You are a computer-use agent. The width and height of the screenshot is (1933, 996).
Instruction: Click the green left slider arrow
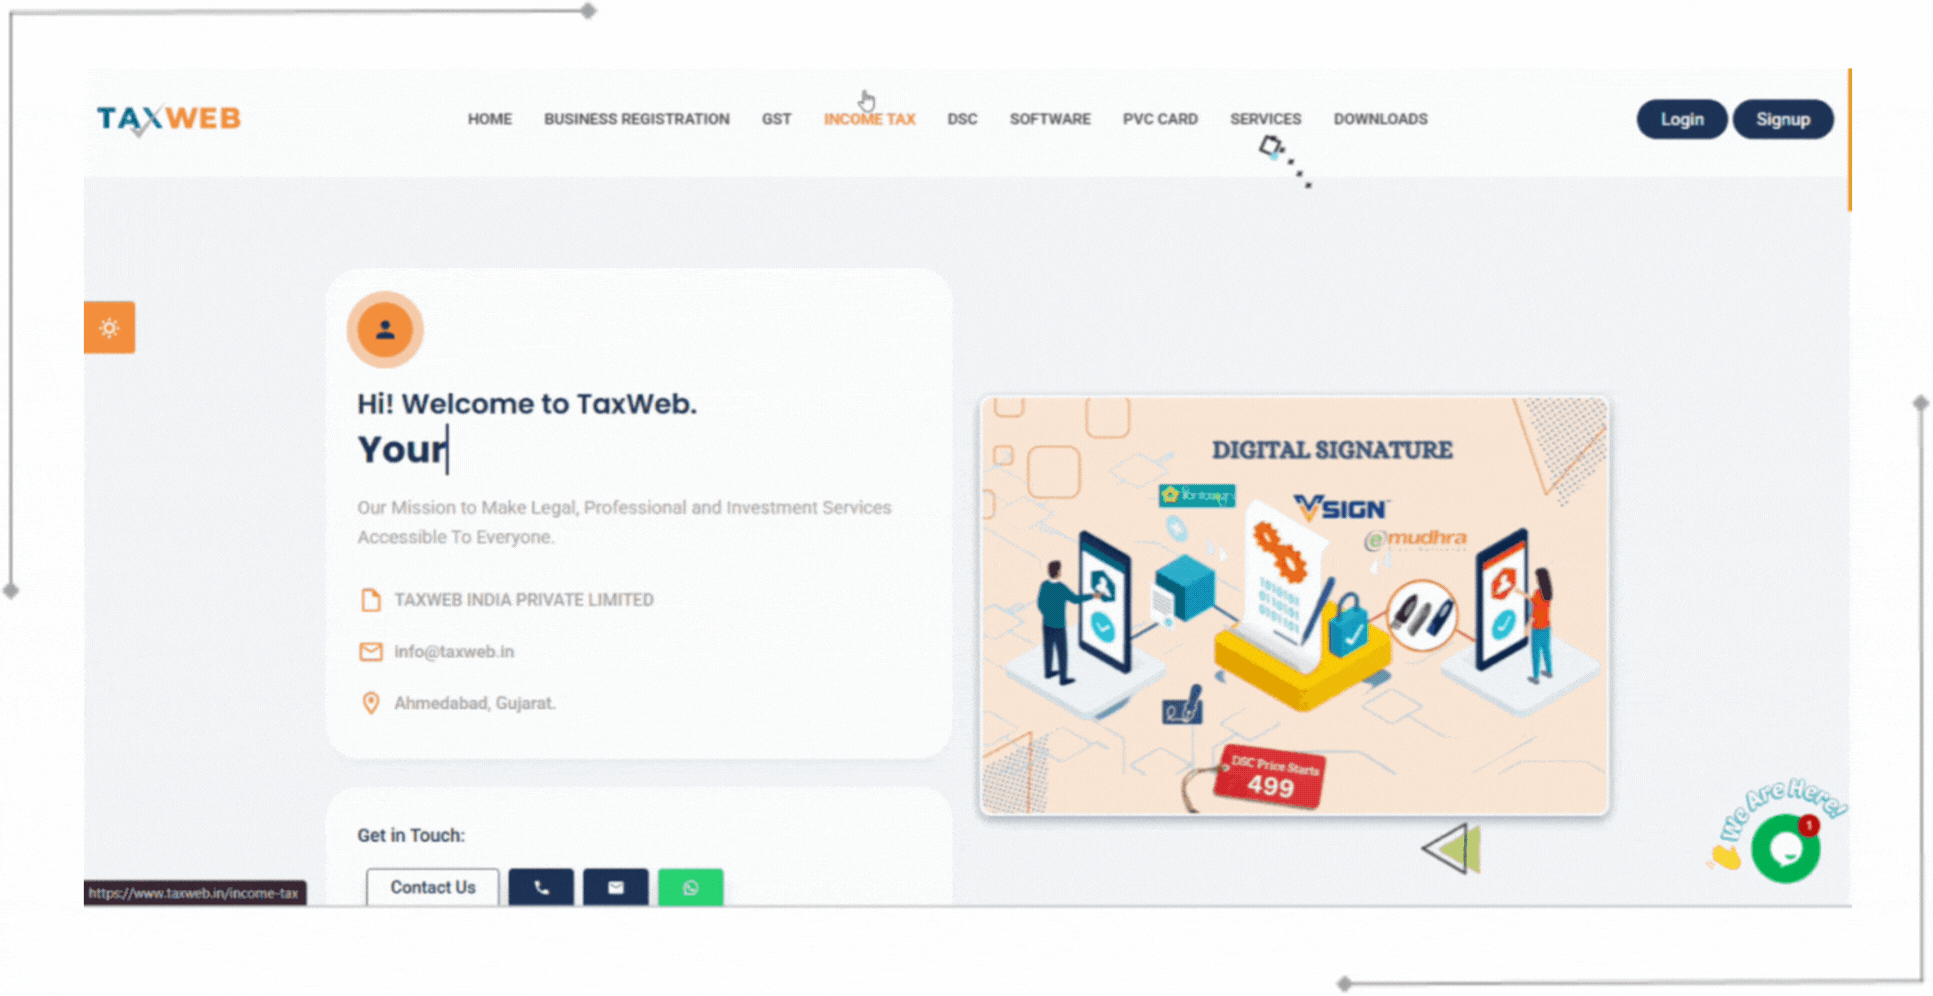1451,849
